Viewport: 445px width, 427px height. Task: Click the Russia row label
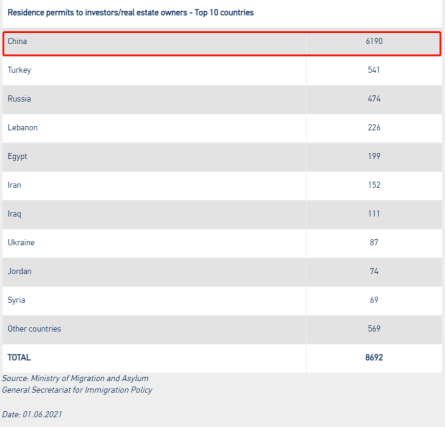(x=19, y=99)
